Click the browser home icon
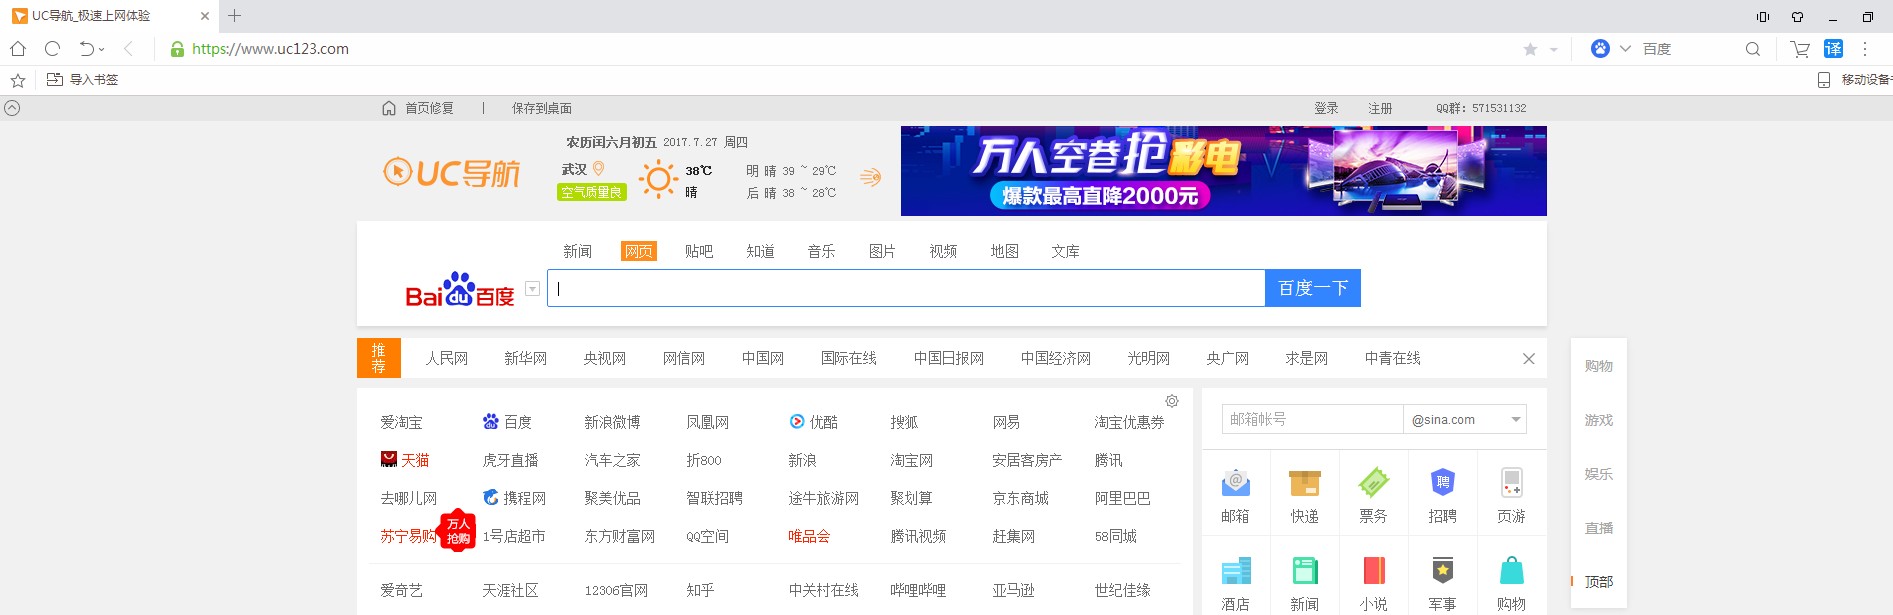Image resolution: width=1893 pixels, height=615 pixels. 18,49
